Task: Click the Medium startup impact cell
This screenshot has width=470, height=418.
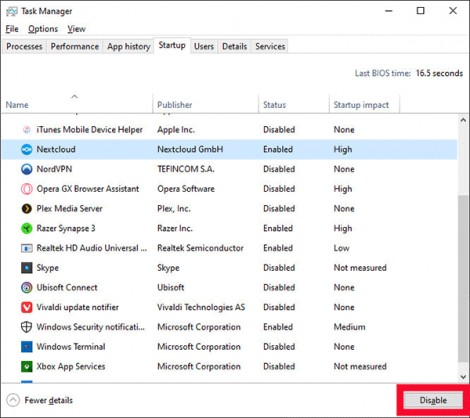Action: tap(349, 327)
